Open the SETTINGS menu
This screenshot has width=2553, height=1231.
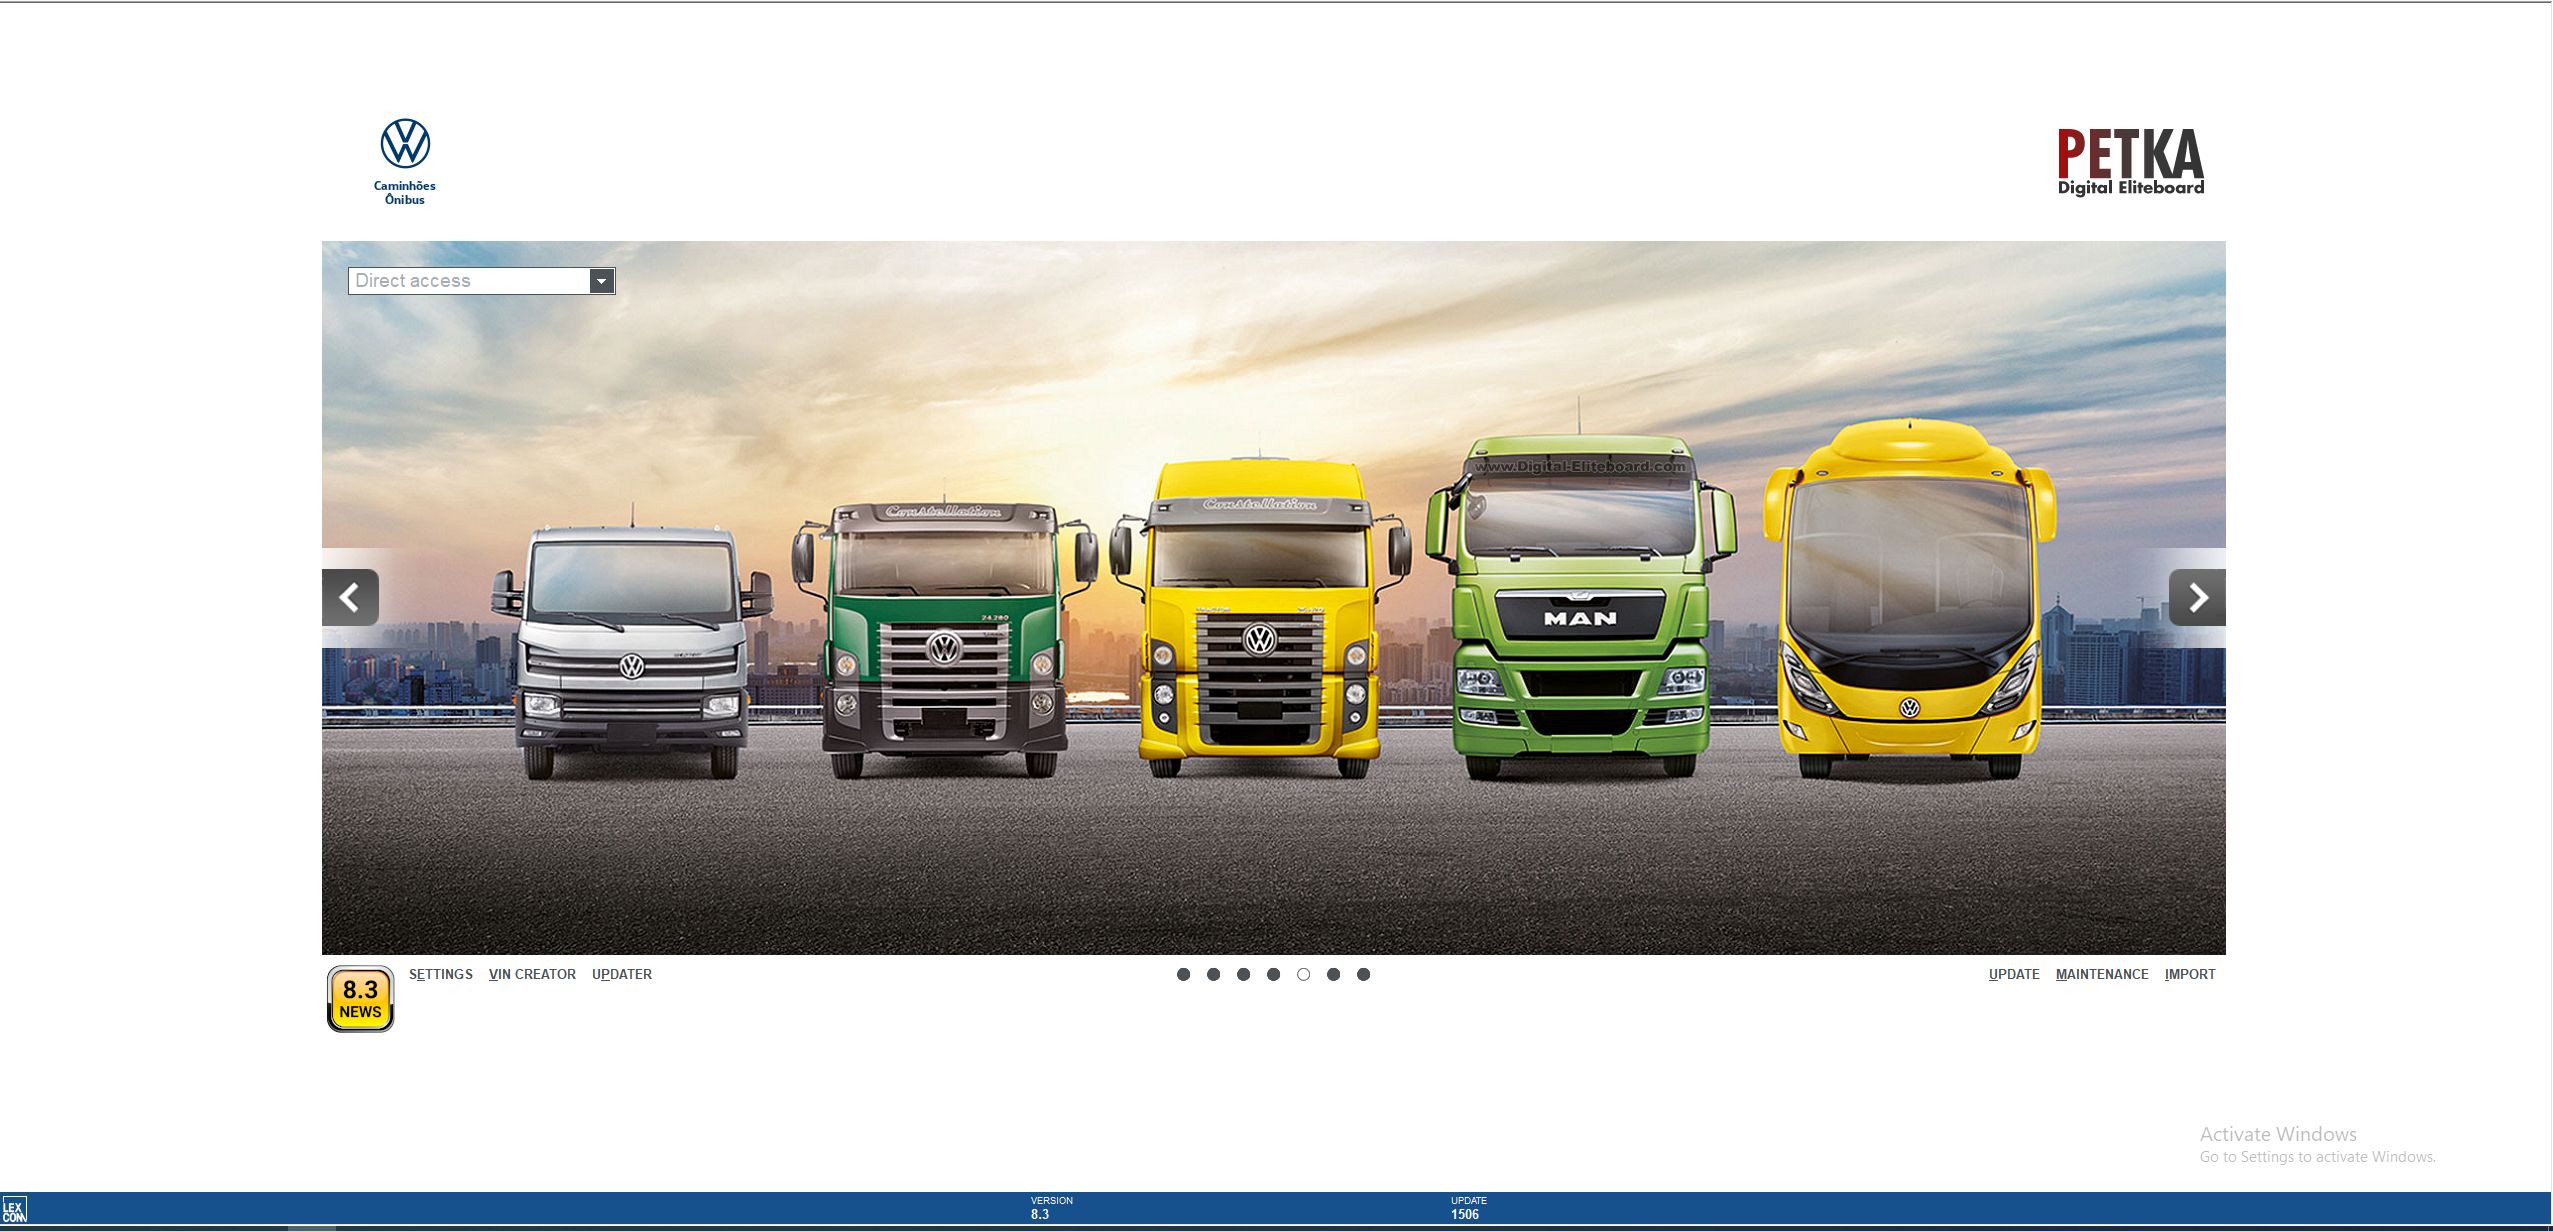440,974
